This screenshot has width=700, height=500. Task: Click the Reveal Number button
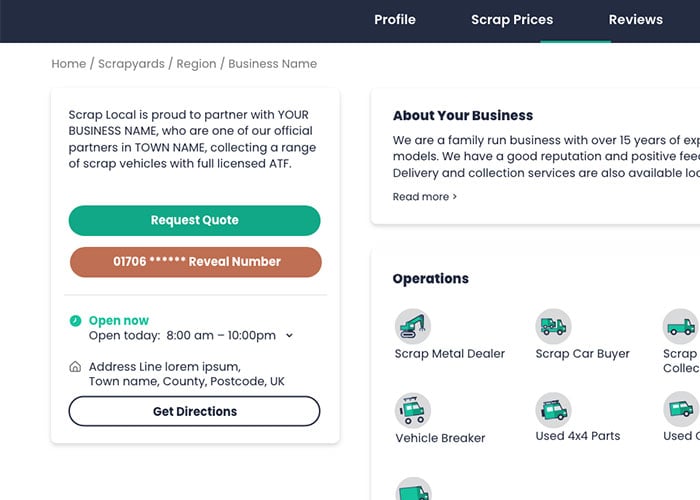[x=196, y=262]
